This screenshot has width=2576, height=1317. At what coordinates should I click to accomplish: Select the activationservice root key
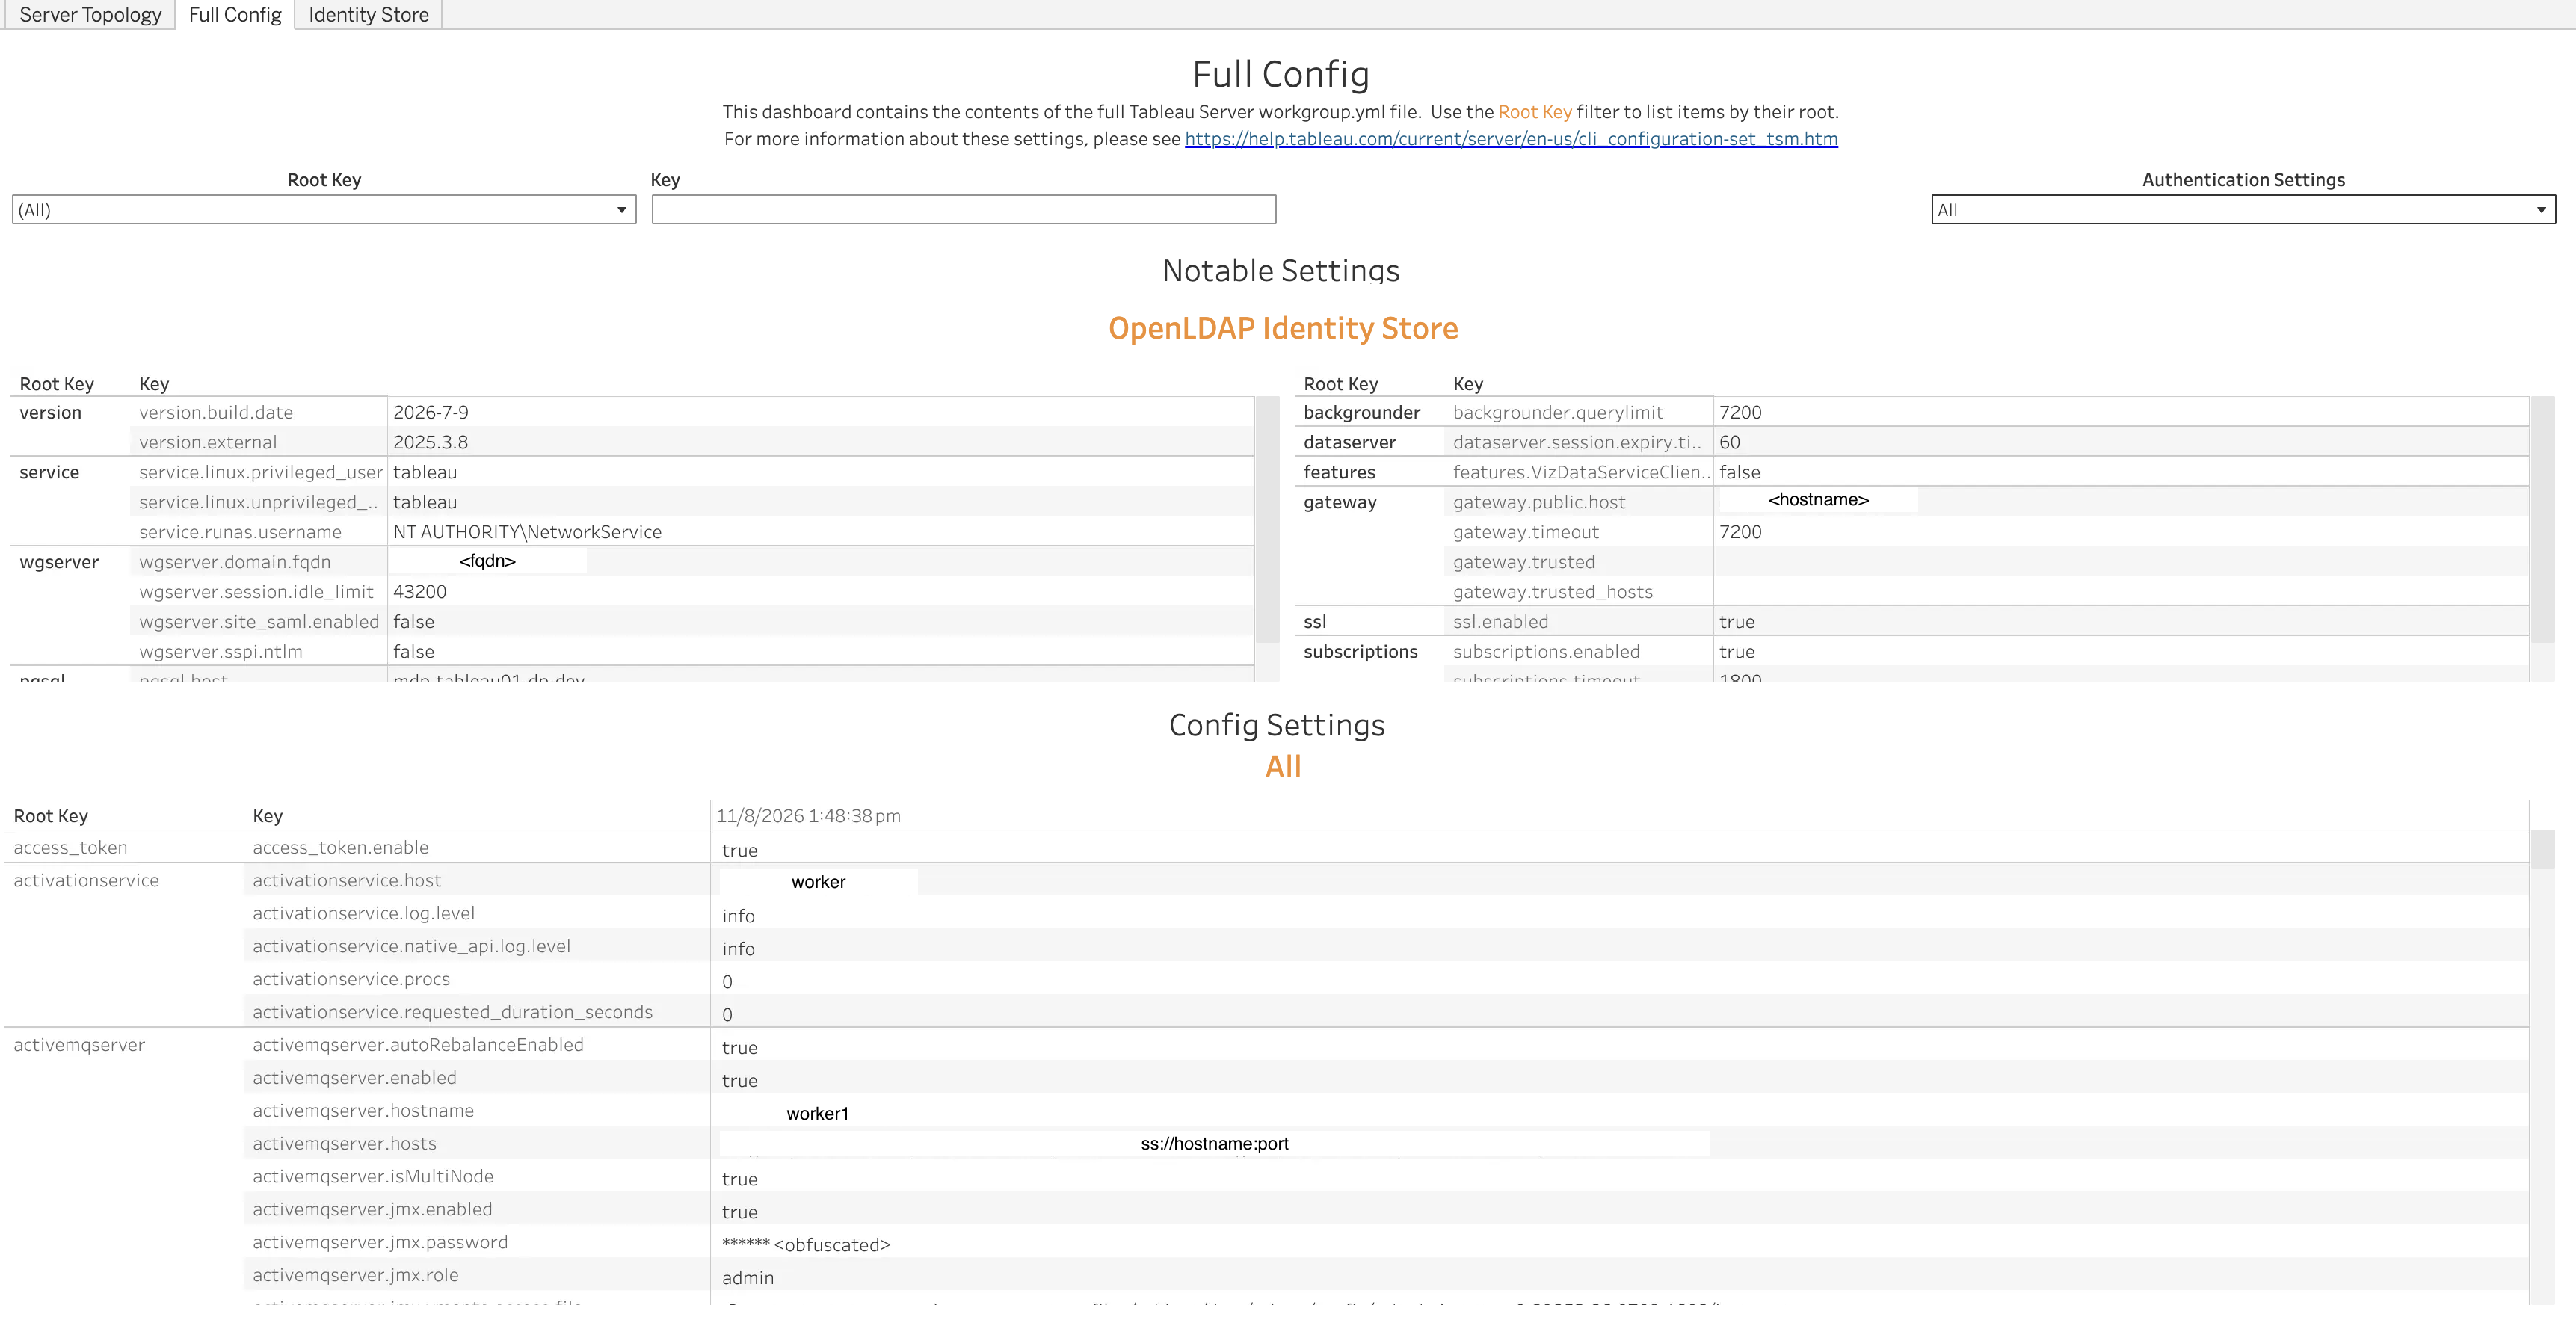click(86, 881)
